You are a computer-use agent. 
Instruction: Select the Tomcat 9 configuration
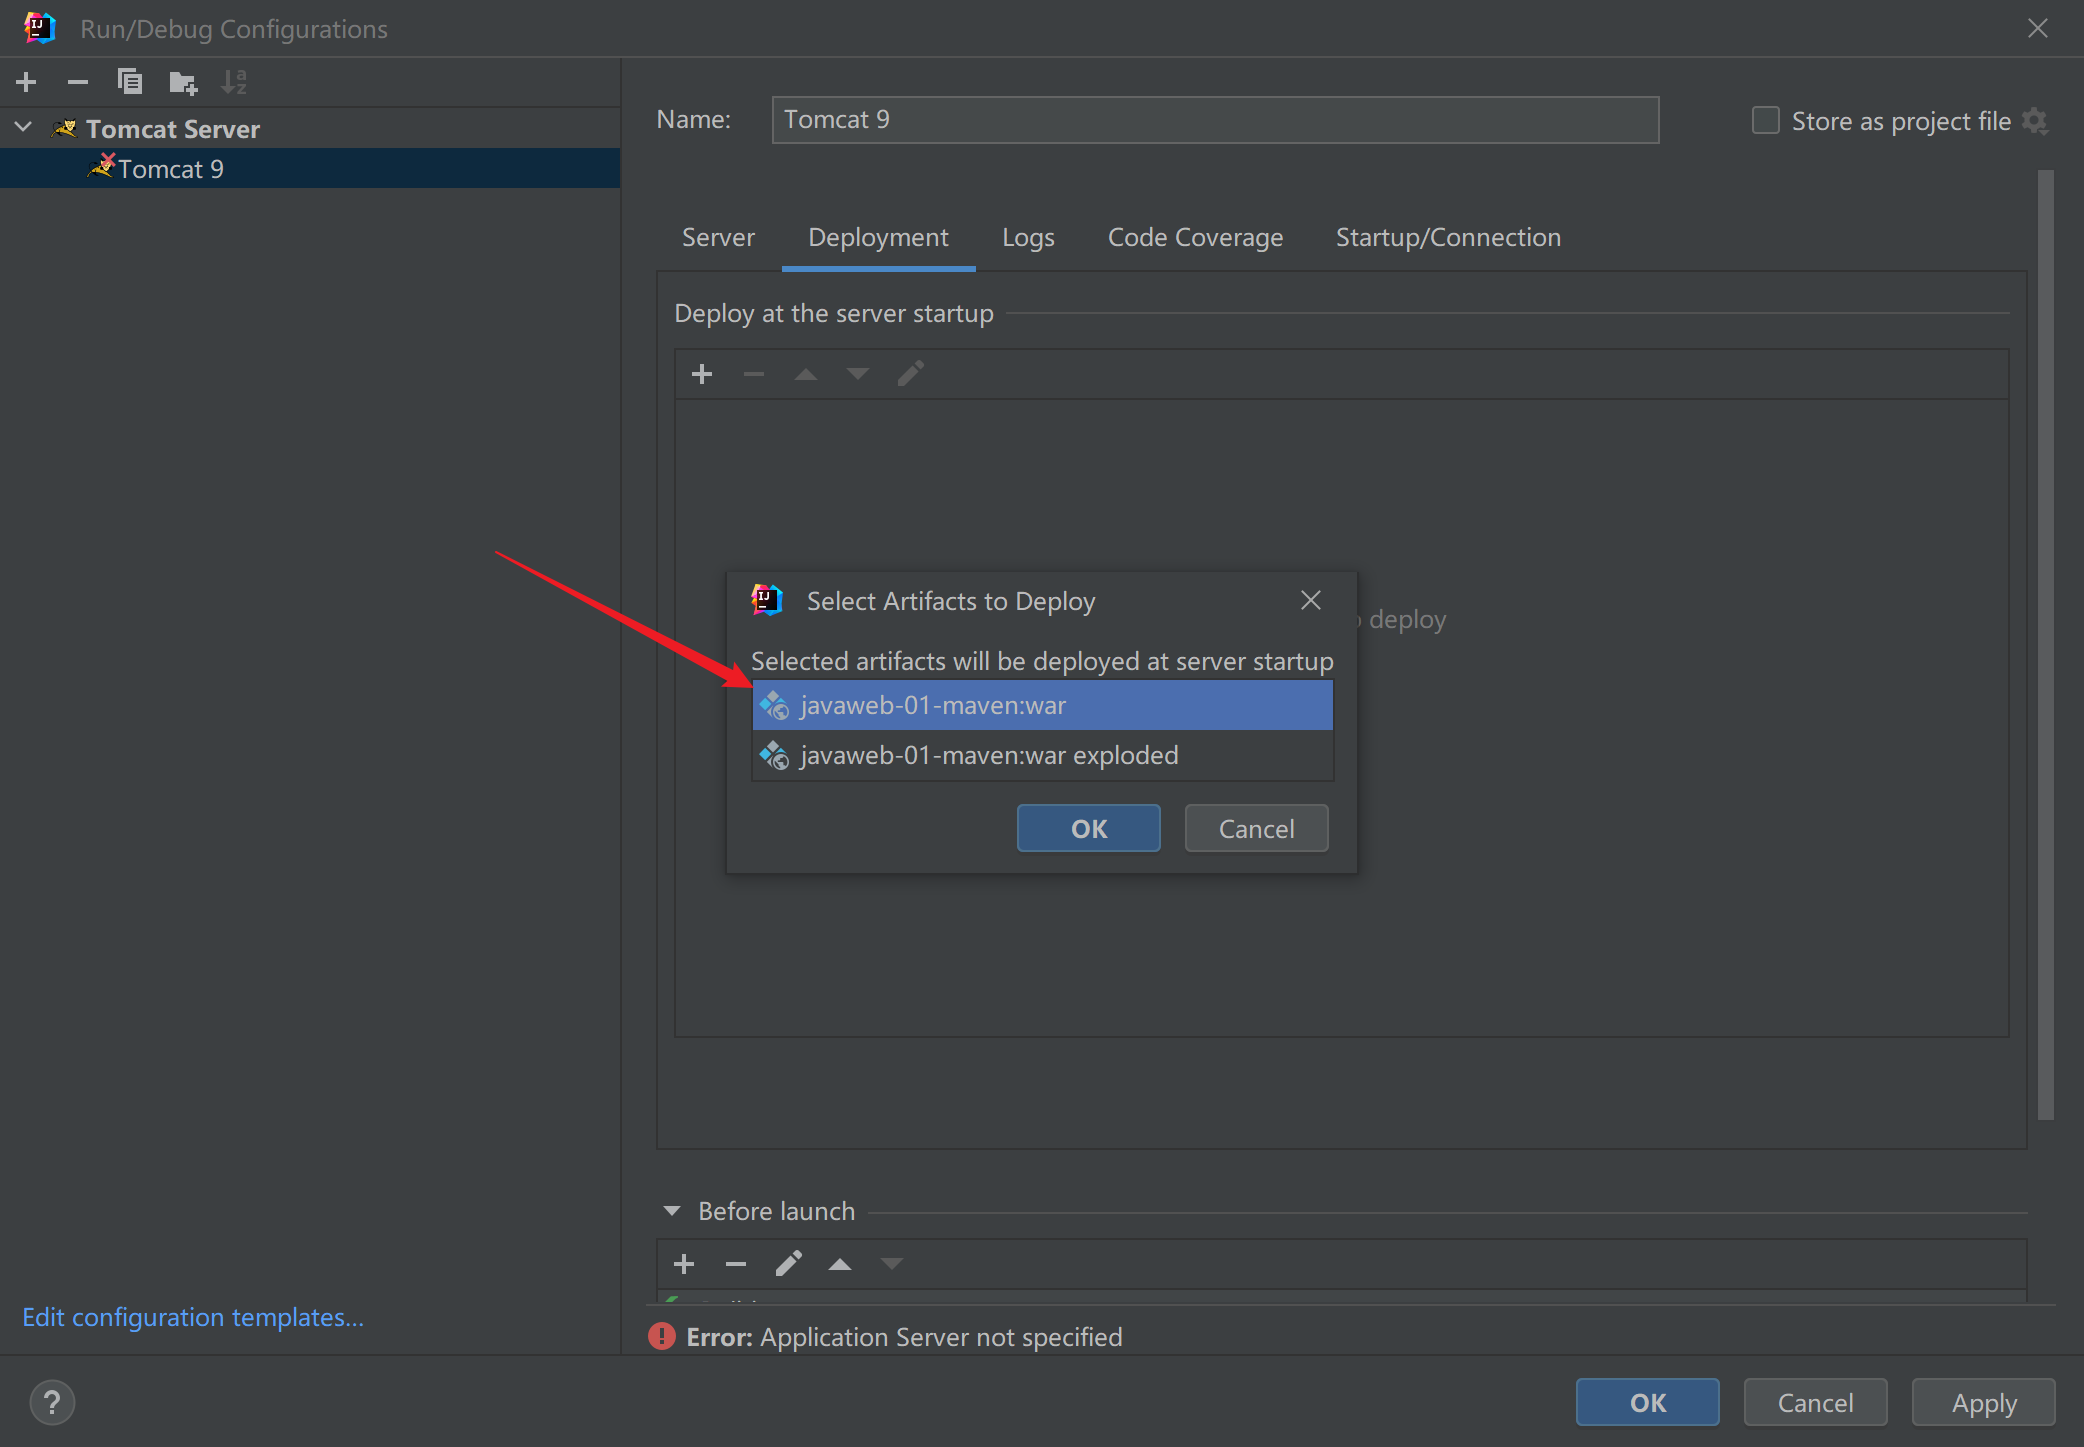pos(310,169)
